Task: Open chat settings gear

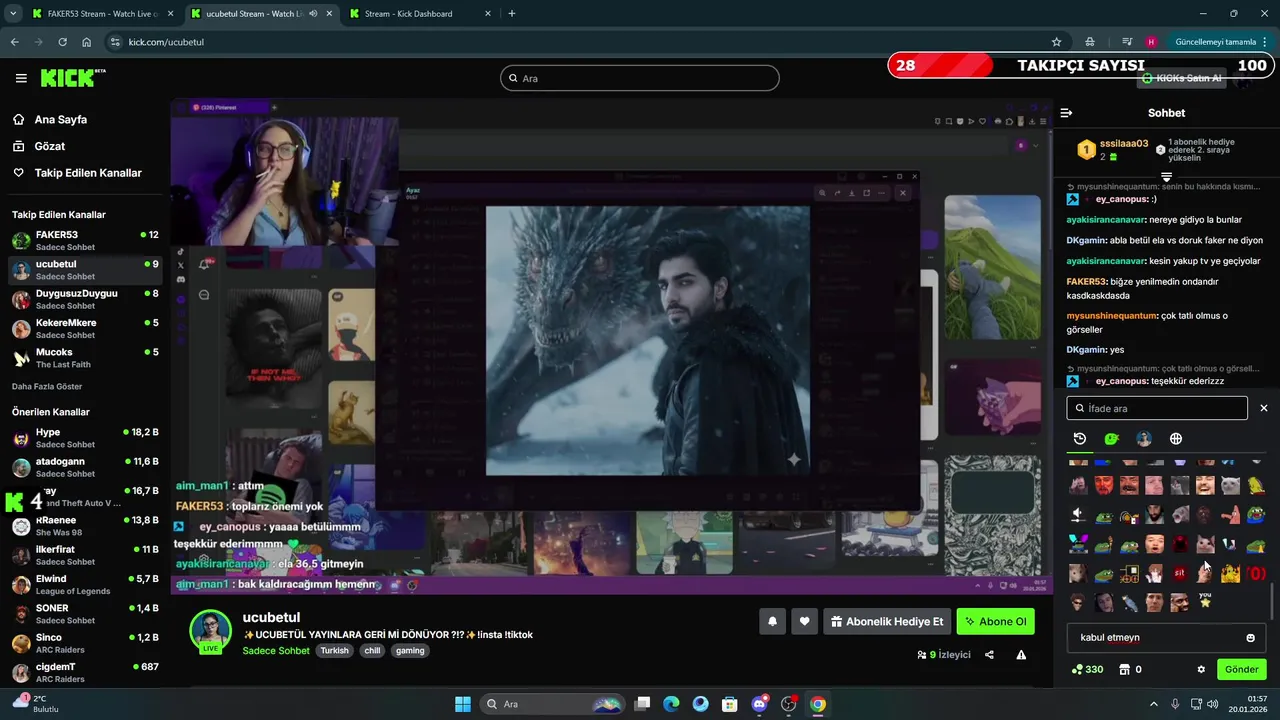Action: (1201, 669)
